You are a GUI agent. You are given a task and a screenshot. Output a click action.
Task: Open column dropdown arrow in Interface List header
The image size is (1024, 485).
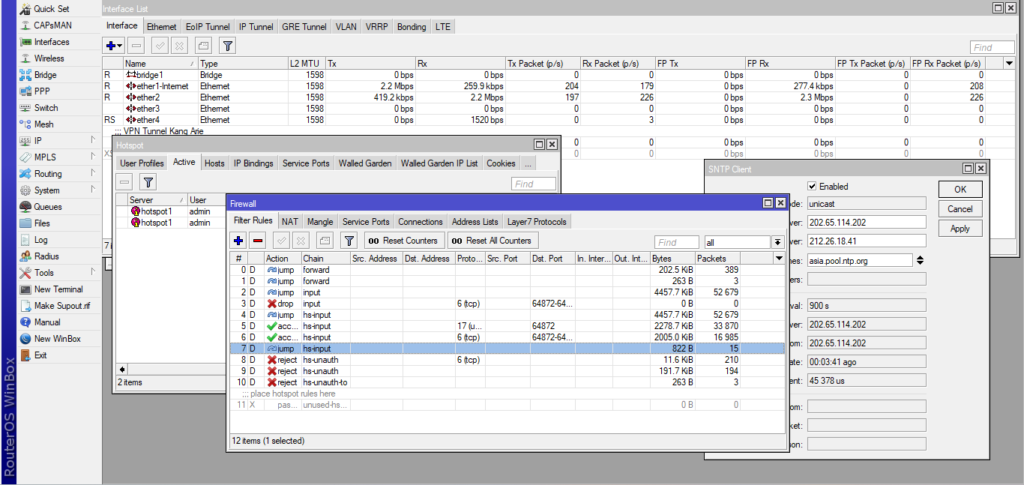coord(1010,63)
